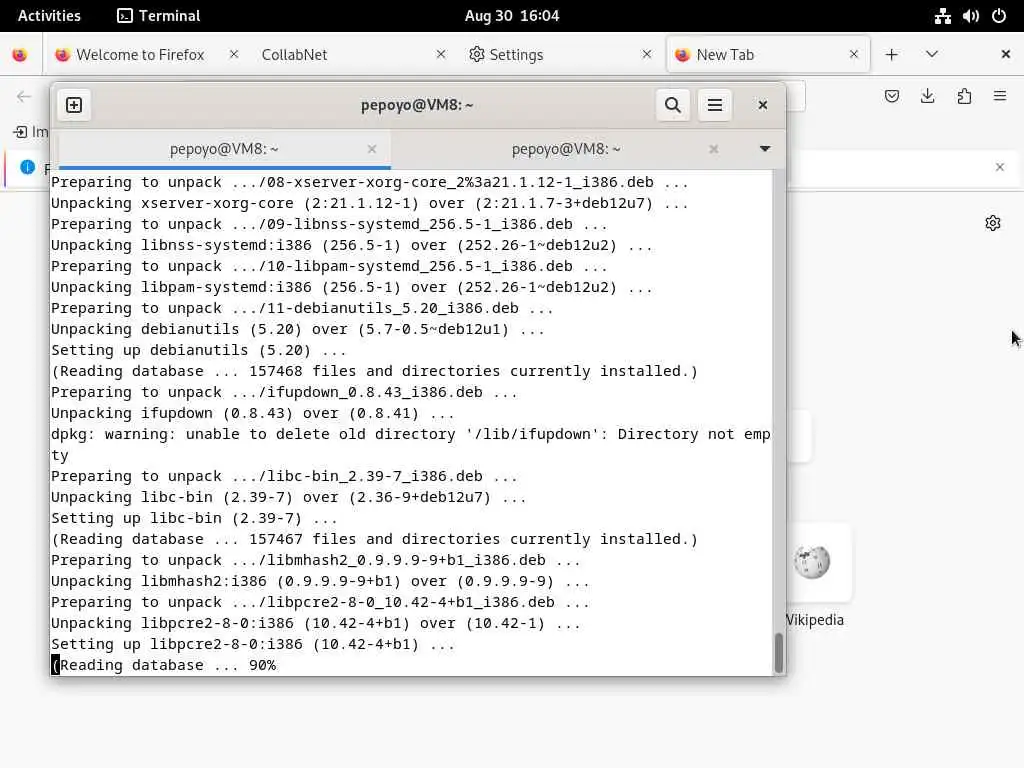This screenshot has height=768, width=1024.
Task: Click the volume speaker icon
Action: (970, 16)
